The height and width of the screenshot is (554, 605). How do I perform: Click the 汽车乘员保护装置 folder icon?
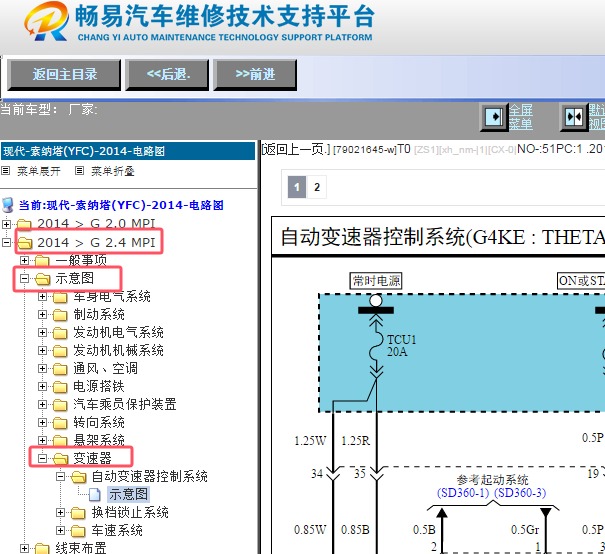[60, 405]
